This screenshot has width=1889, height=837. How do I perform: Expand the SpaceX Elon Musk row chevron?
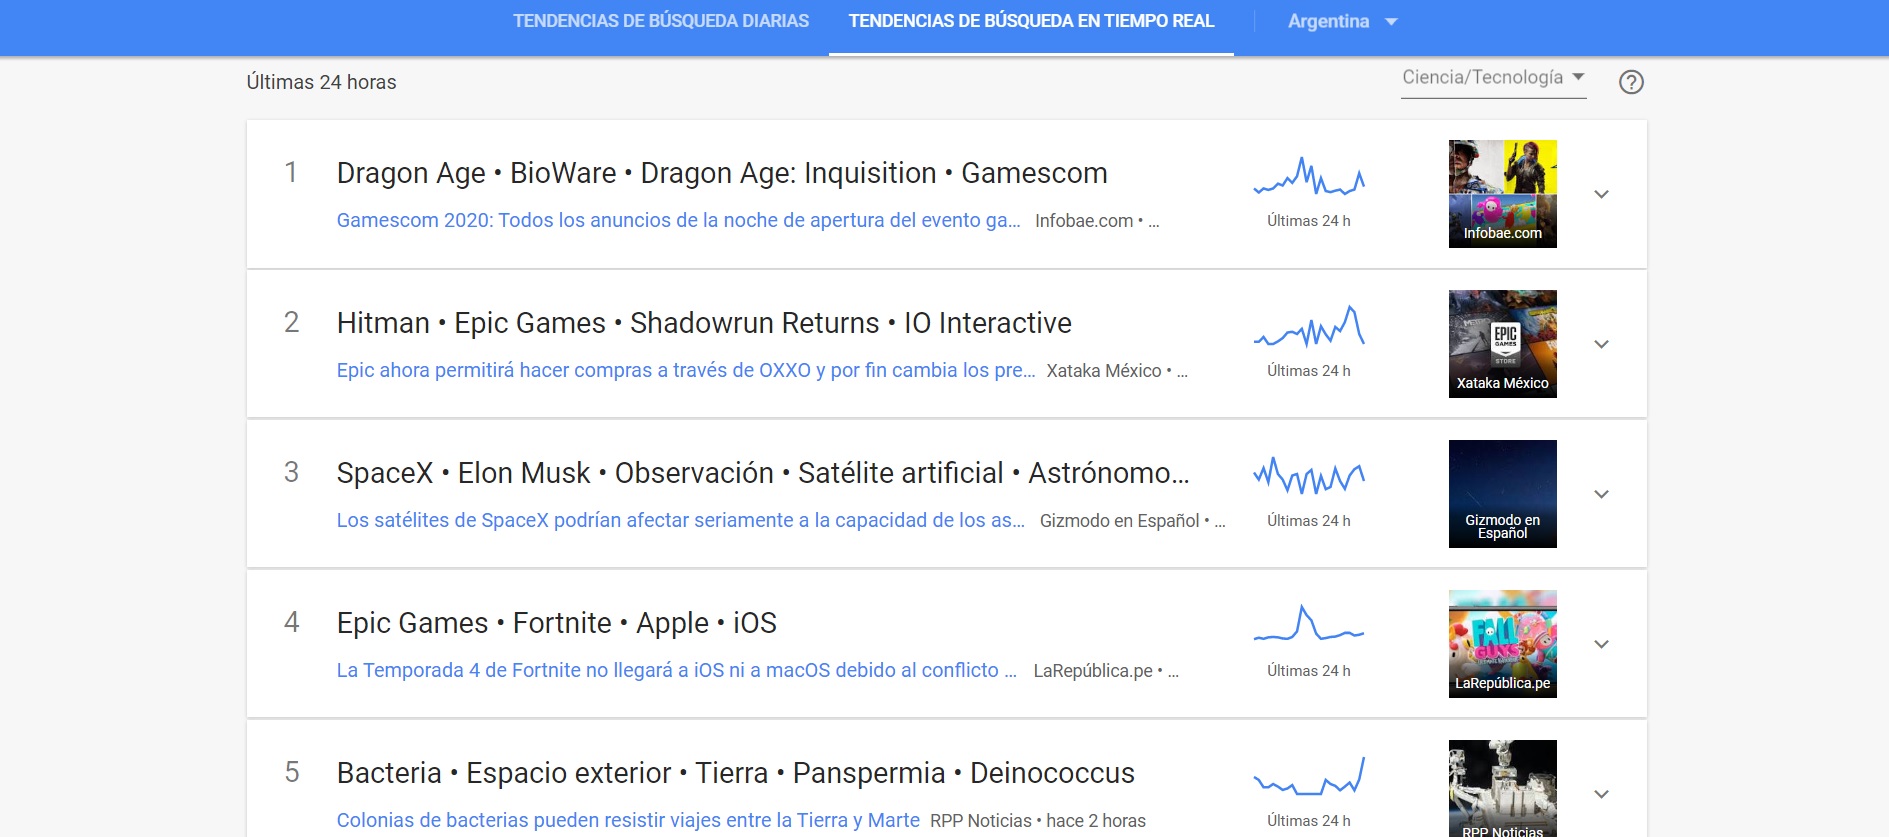click(1601, 494)
